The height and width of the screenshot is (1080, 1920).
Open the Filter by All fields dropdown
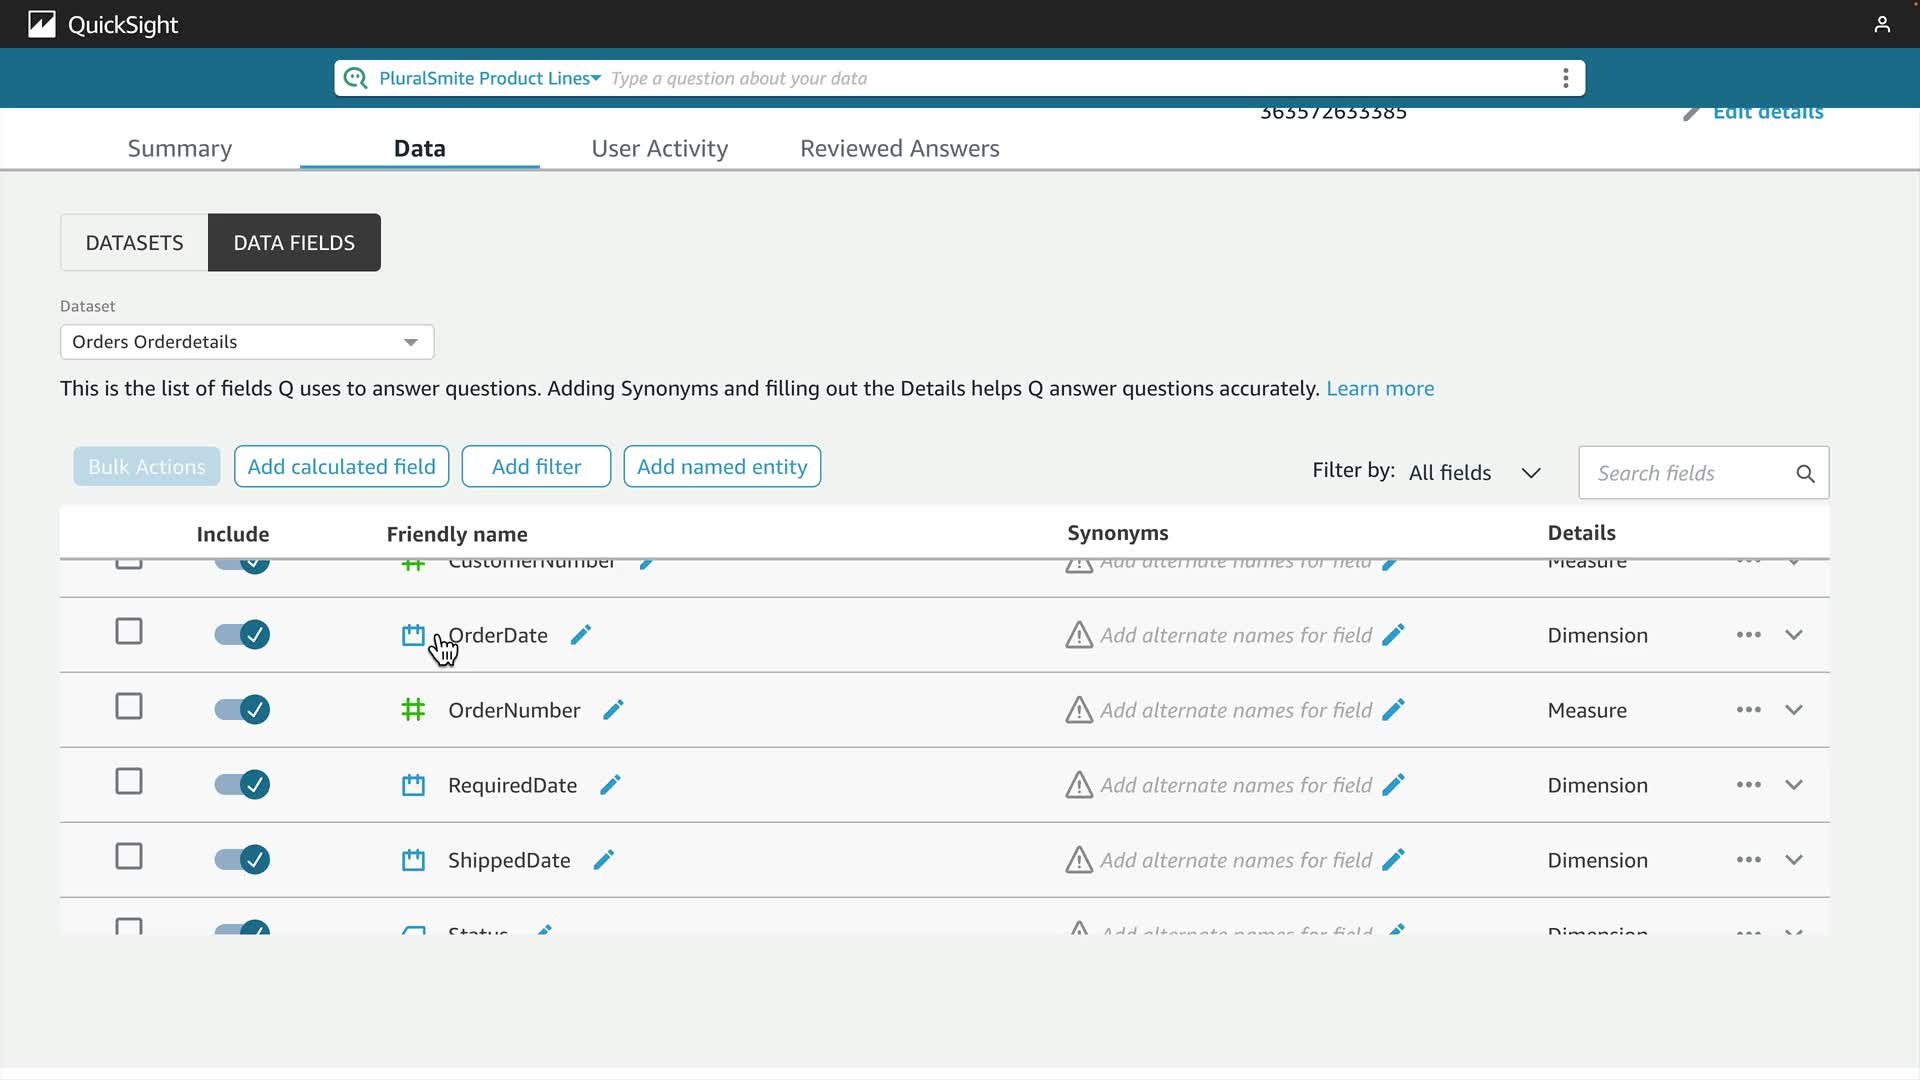tap(1474, 473)
